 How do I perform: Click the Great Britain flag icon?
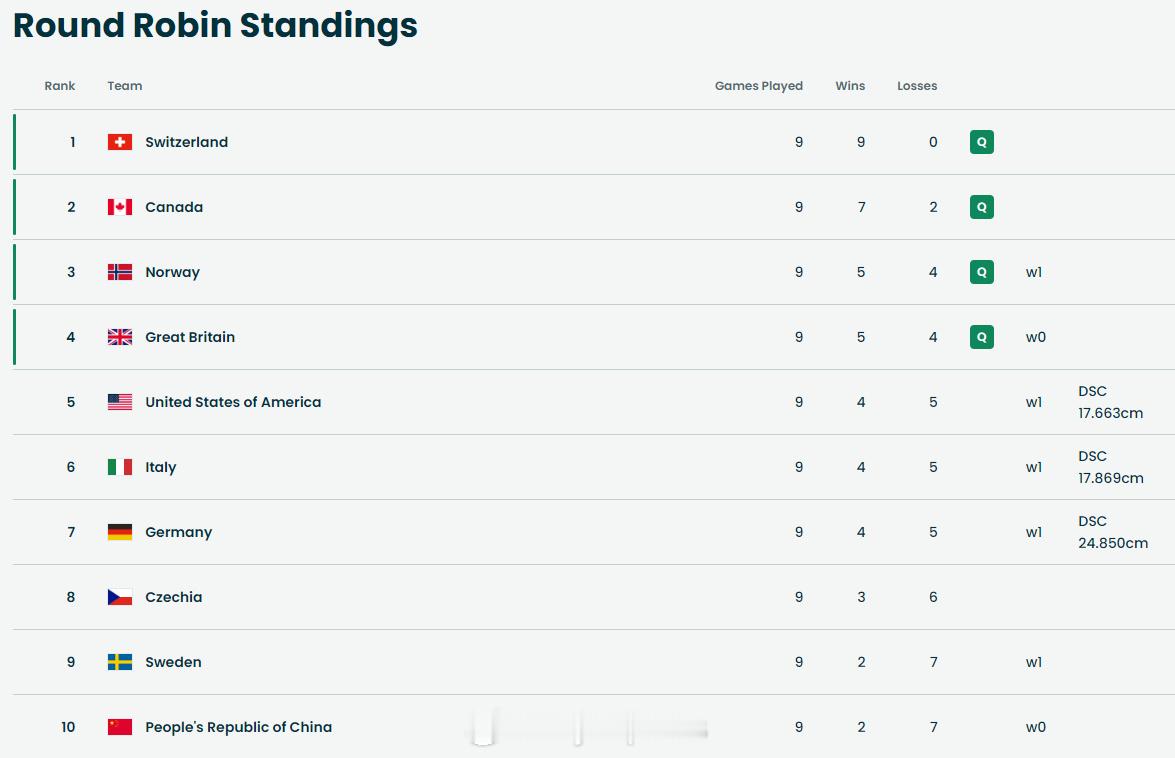tap(120, 337)
